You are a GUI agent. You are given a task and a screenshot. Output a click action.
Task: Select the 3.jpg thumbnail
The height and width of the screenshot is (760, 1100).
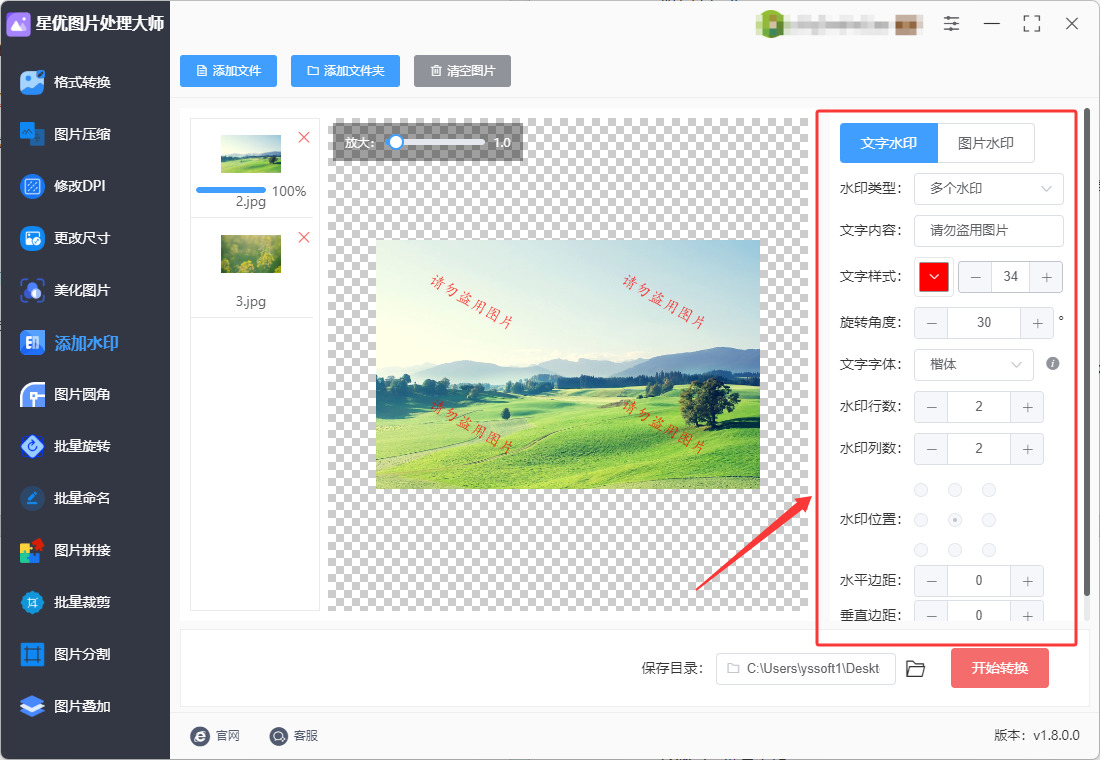[x=250, y=253]
